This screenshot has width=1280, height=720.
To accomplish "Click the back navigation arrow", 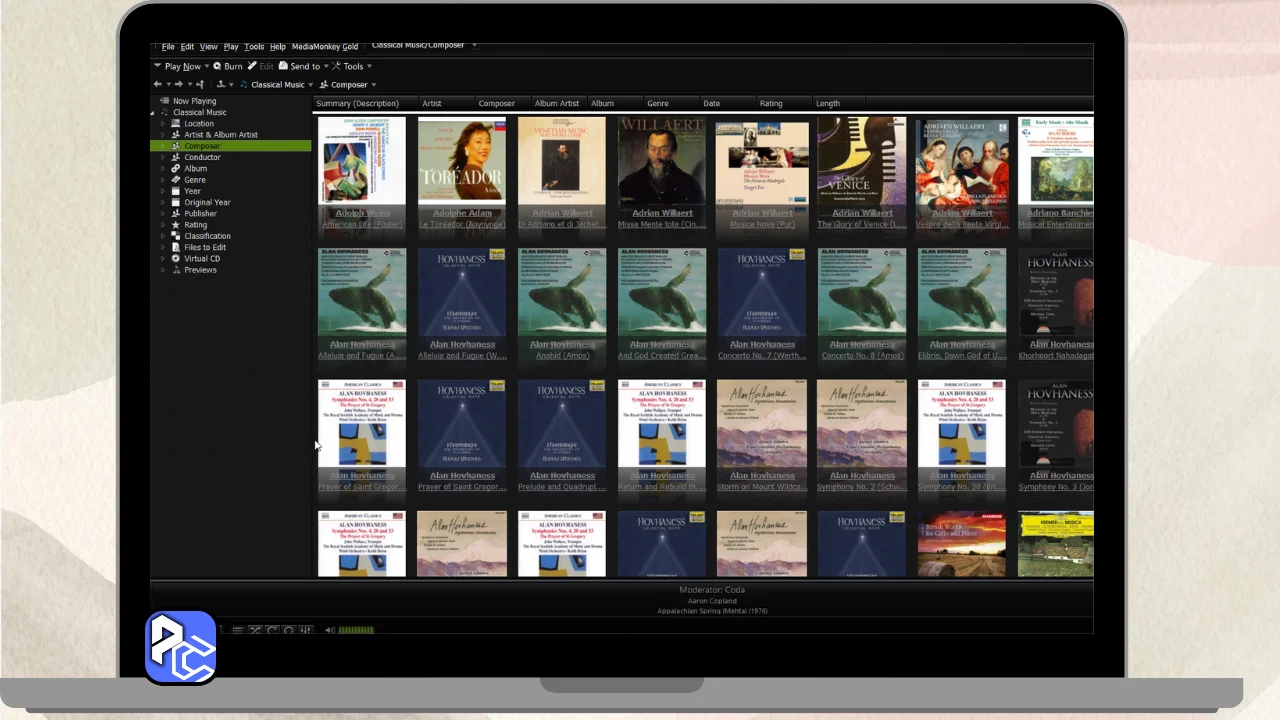I will [157, 85].
